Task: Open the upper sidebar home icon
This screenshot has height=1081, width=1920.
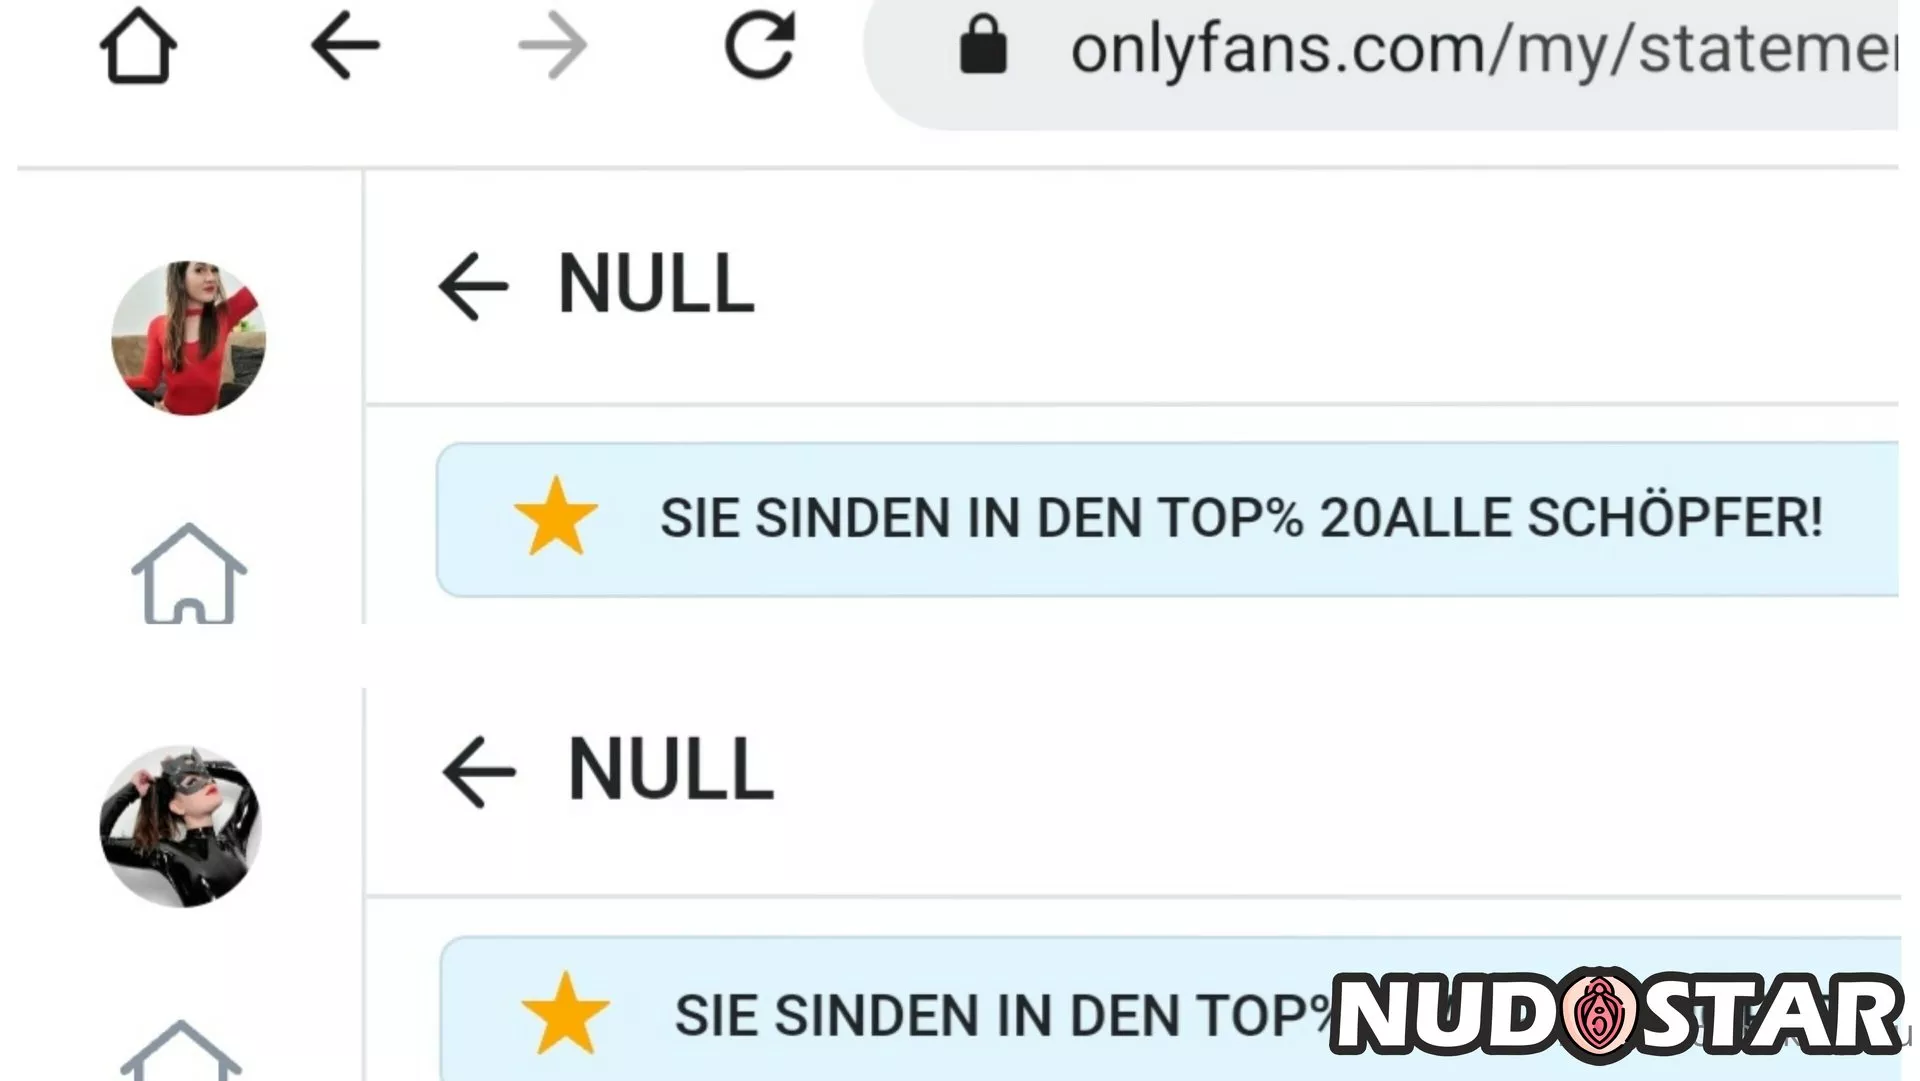Action: (x=189, y=573)
